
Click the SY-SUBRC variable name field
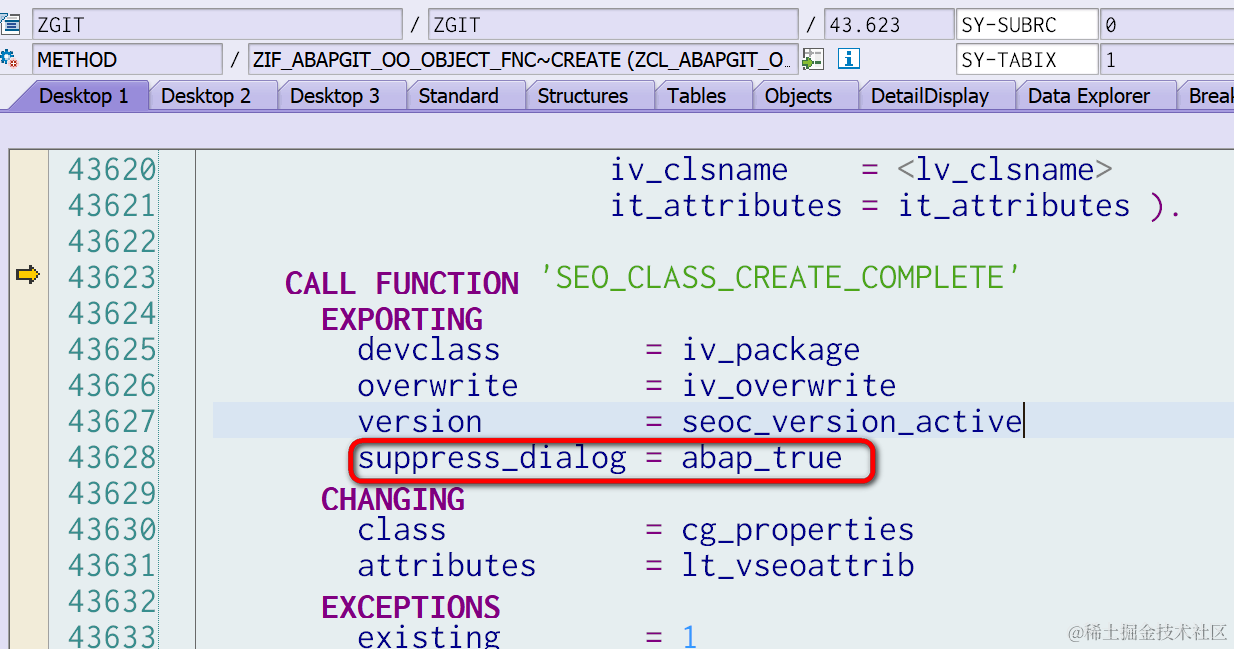pos(1027,25)
